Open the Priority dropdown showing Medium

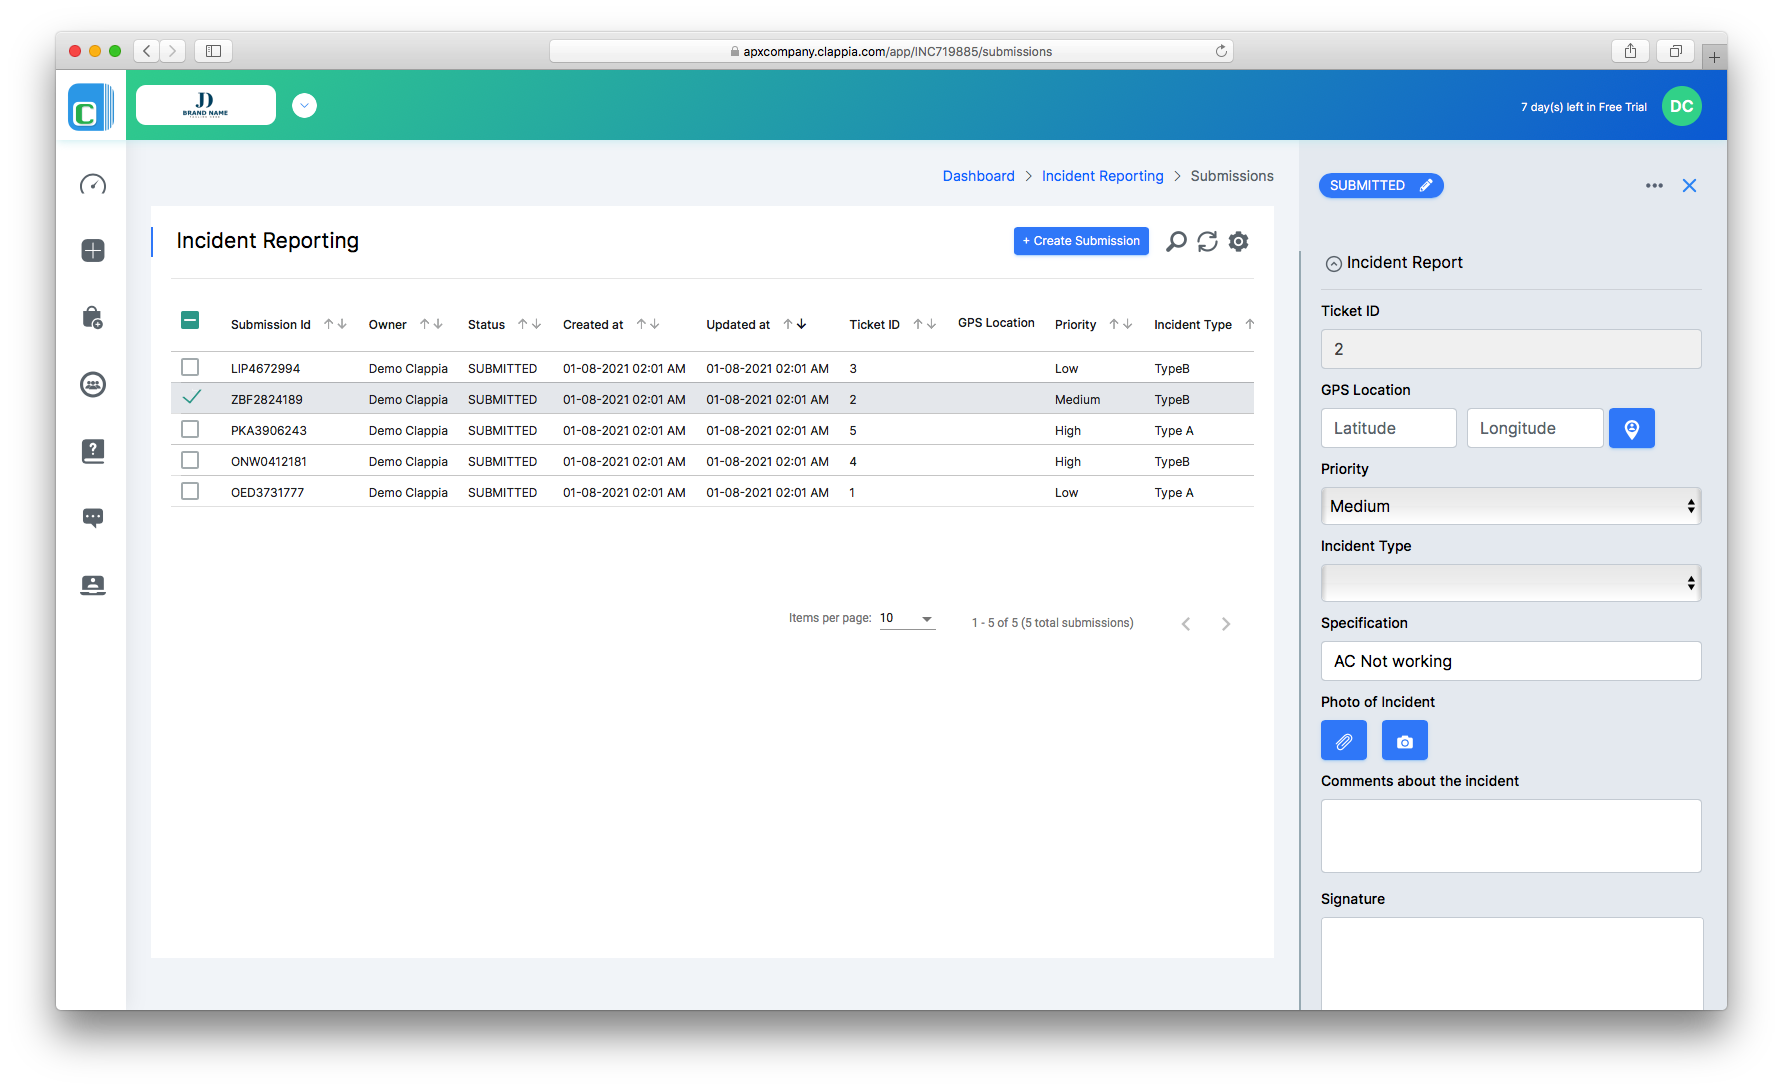click(x=1510, y=506)
